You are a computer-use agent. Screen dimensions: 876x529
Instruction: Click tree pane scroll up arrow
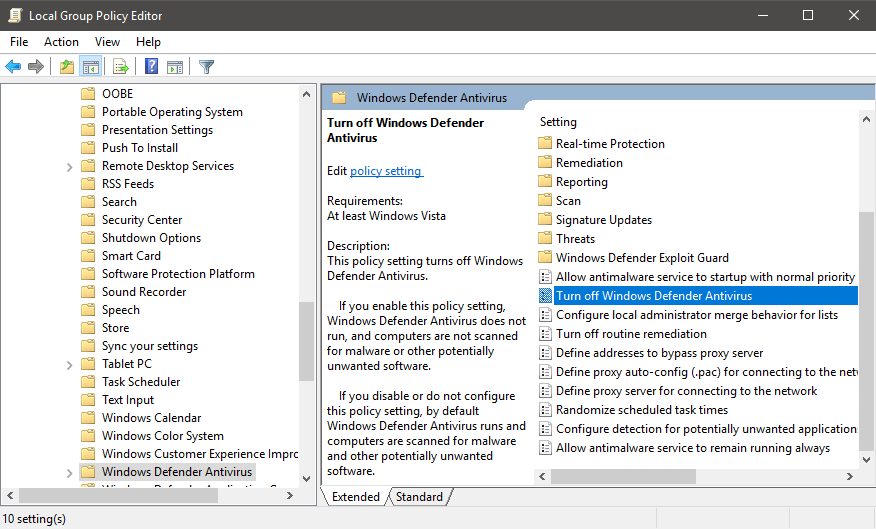pyautogui.click(x=306, y=94)
